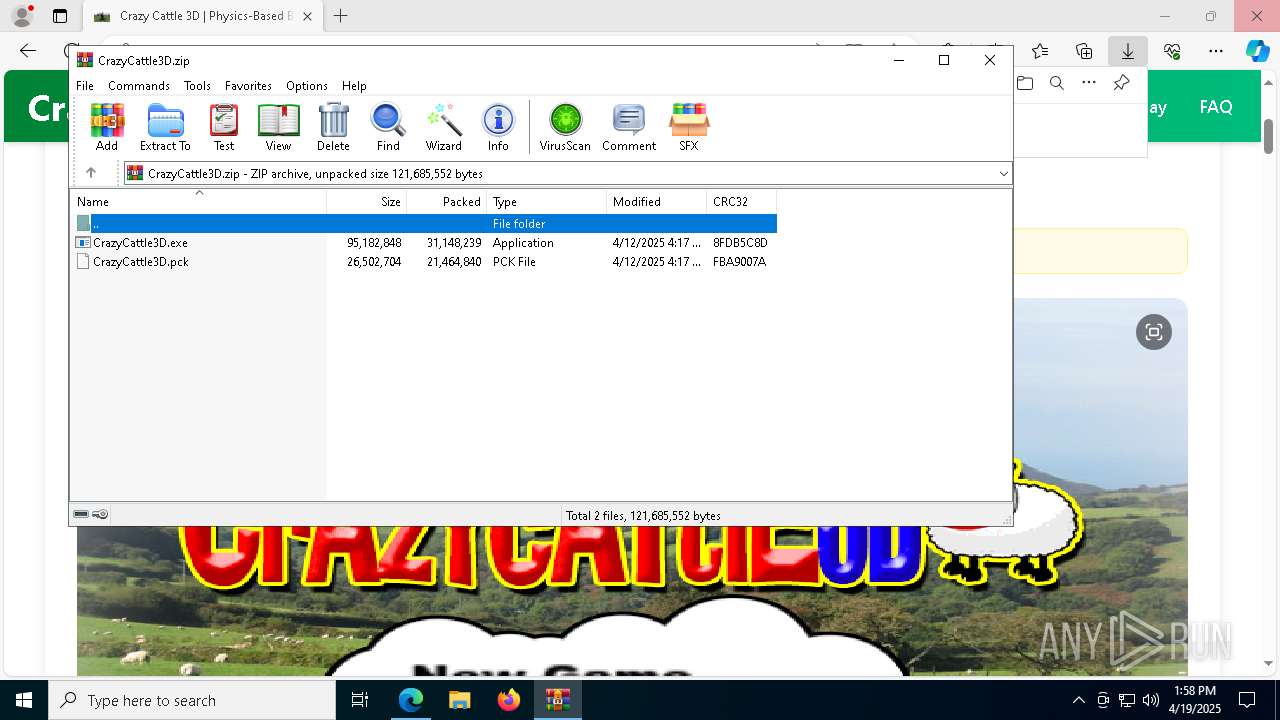1280x720 pixels.
Task: Click the Find magnifier icon
Action: click(x=388, y=127)
